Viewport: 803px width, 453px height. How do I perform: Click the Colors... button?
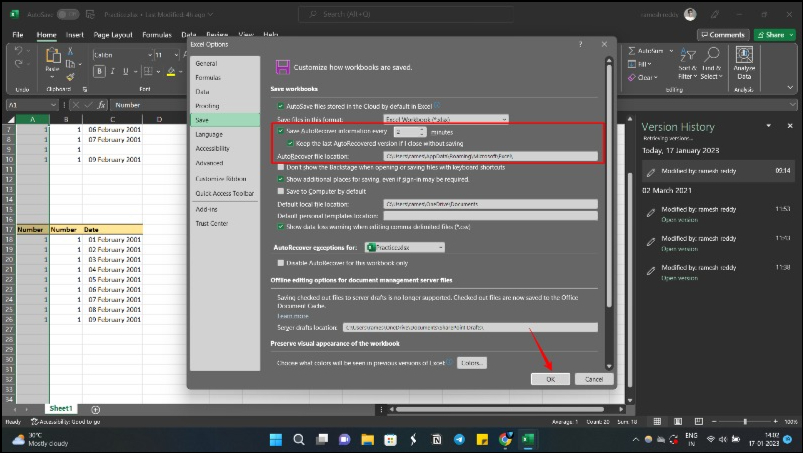[472, 362]
